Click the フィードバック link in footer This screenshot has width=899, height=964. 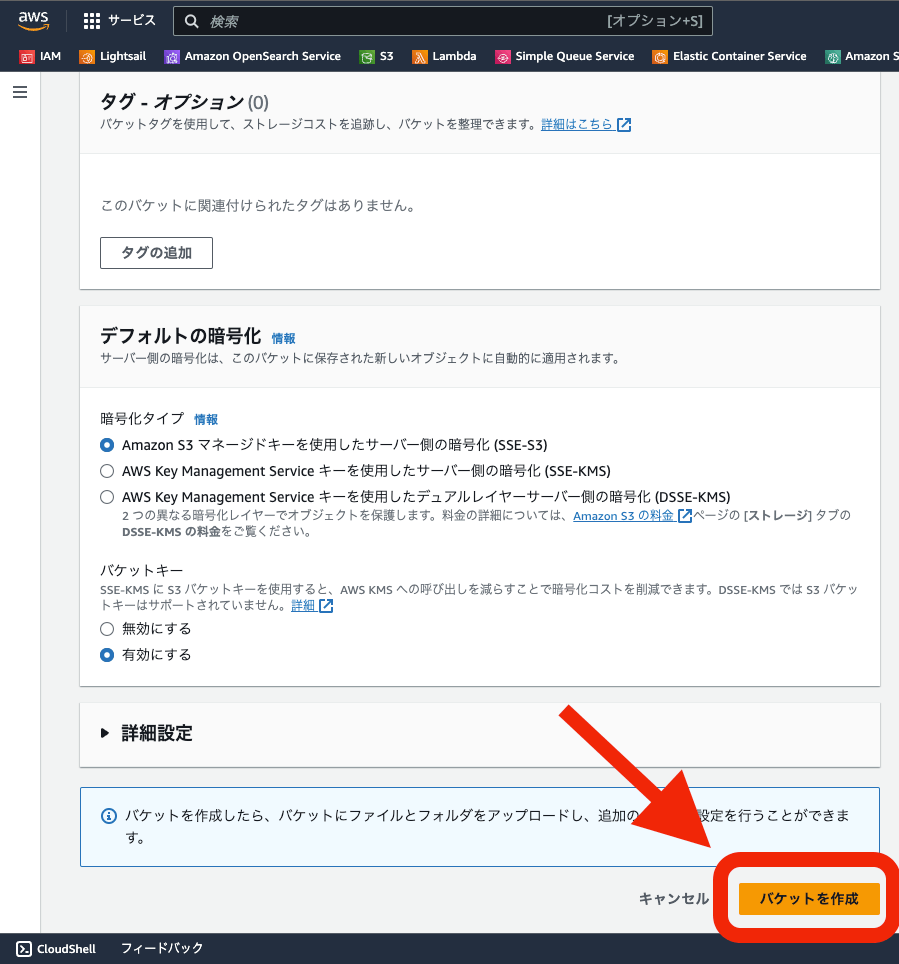pyautogui.click(x=162, y=948)
